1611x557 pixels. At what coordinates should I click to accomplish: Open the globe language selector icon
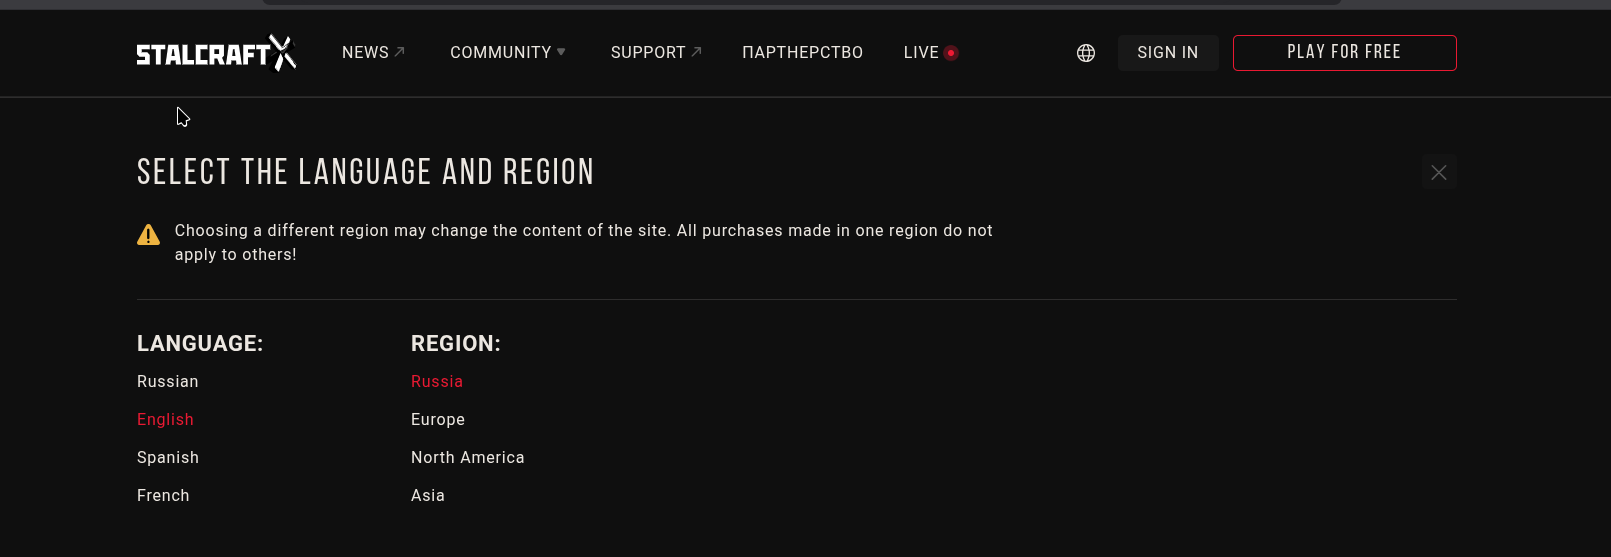[1086, 53]
